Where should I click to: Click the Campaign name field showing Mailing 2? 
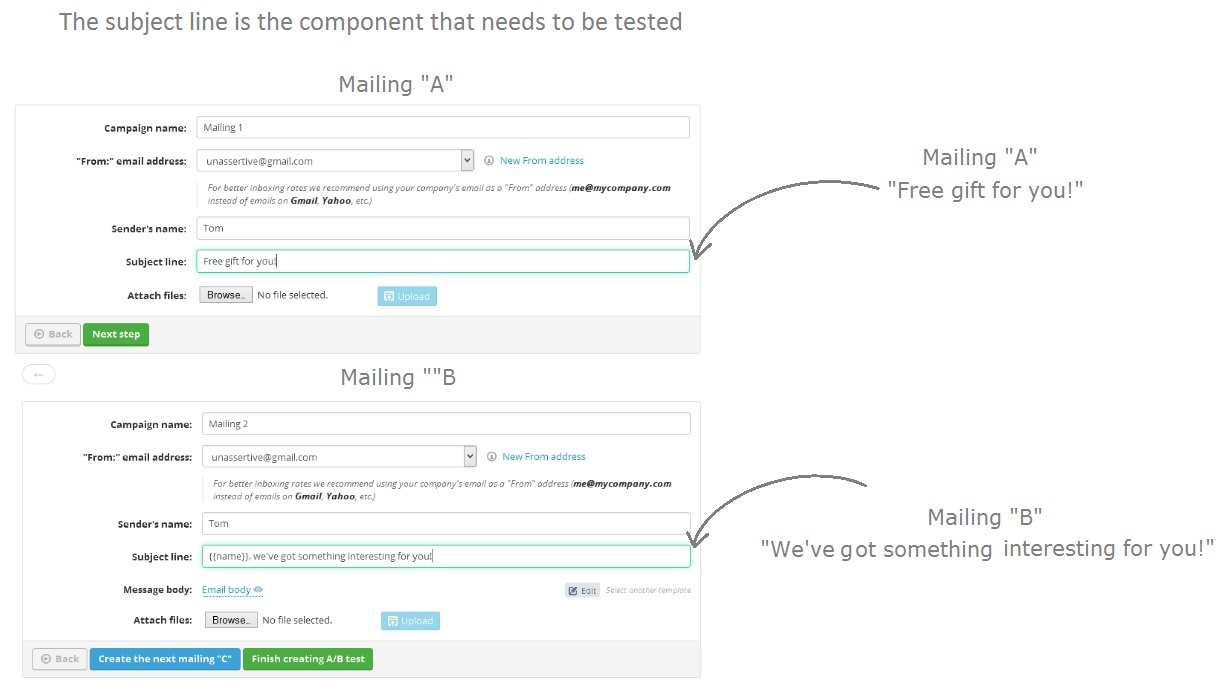coord(445,424)
